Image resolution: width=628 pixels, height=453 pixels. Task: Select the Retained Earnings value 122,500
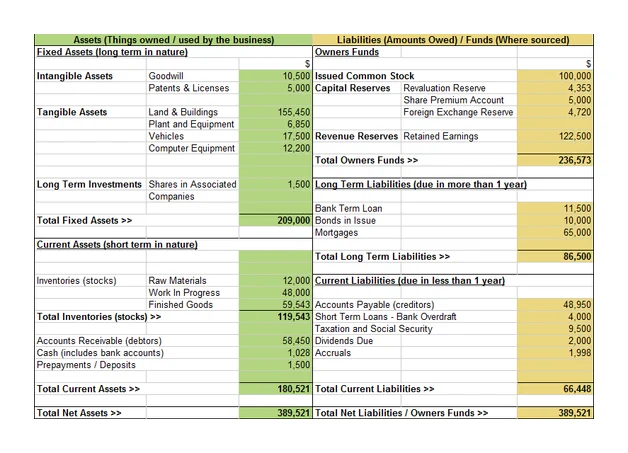[x=575, y=136]
